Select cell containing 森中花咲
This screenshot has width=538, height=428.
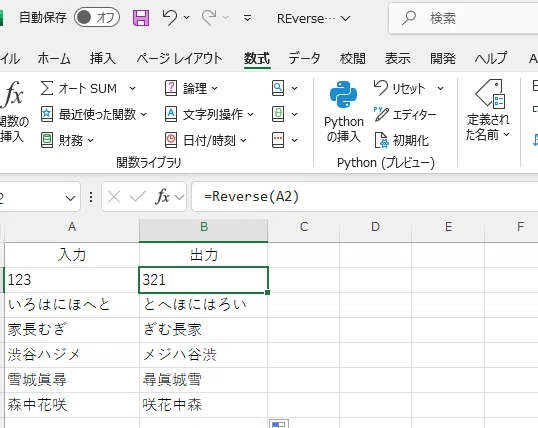tap(72, 405)
